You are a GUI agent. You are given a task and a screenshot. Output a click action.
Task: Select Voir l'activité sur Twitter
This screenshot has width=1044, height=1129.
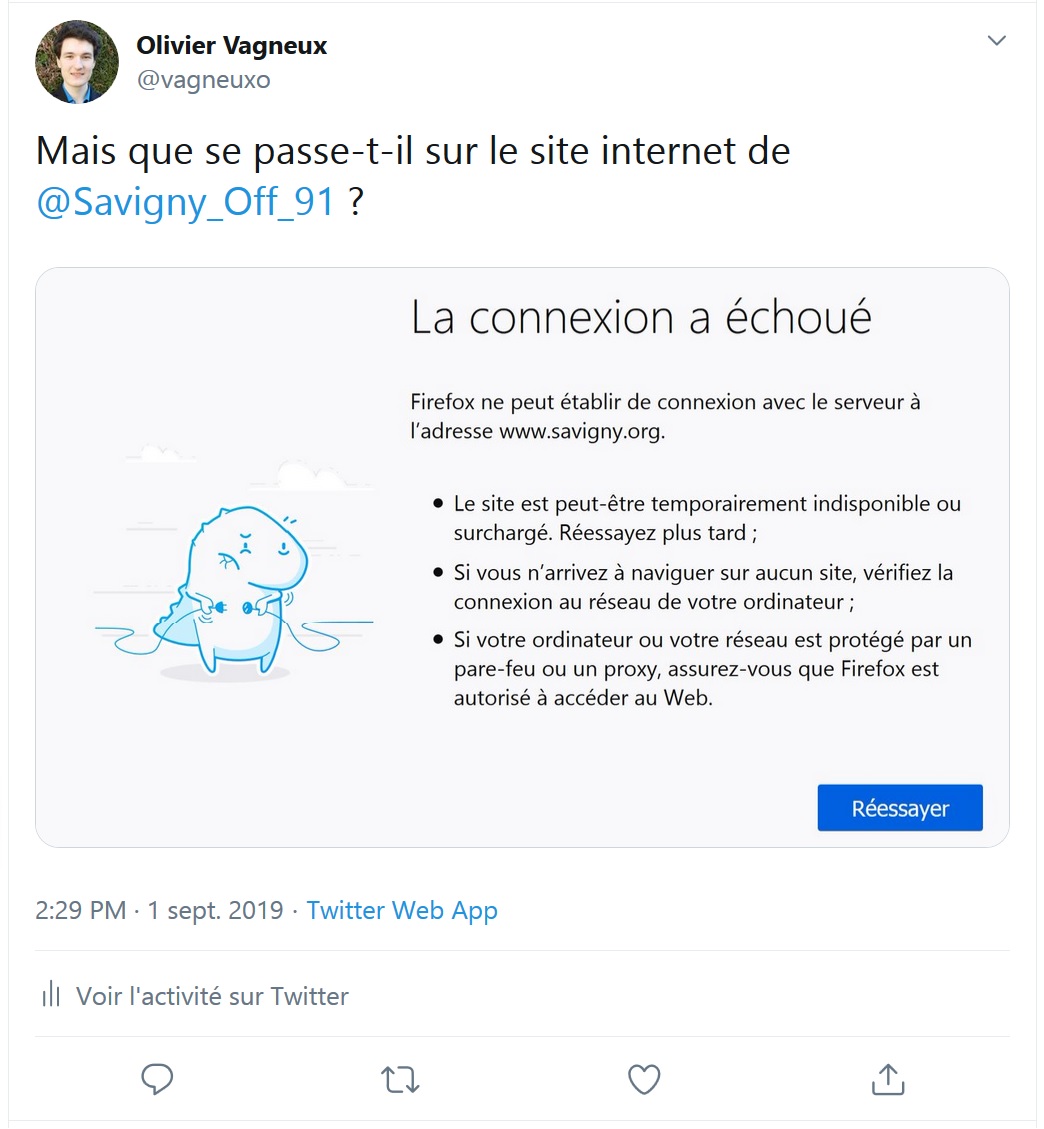212,996
